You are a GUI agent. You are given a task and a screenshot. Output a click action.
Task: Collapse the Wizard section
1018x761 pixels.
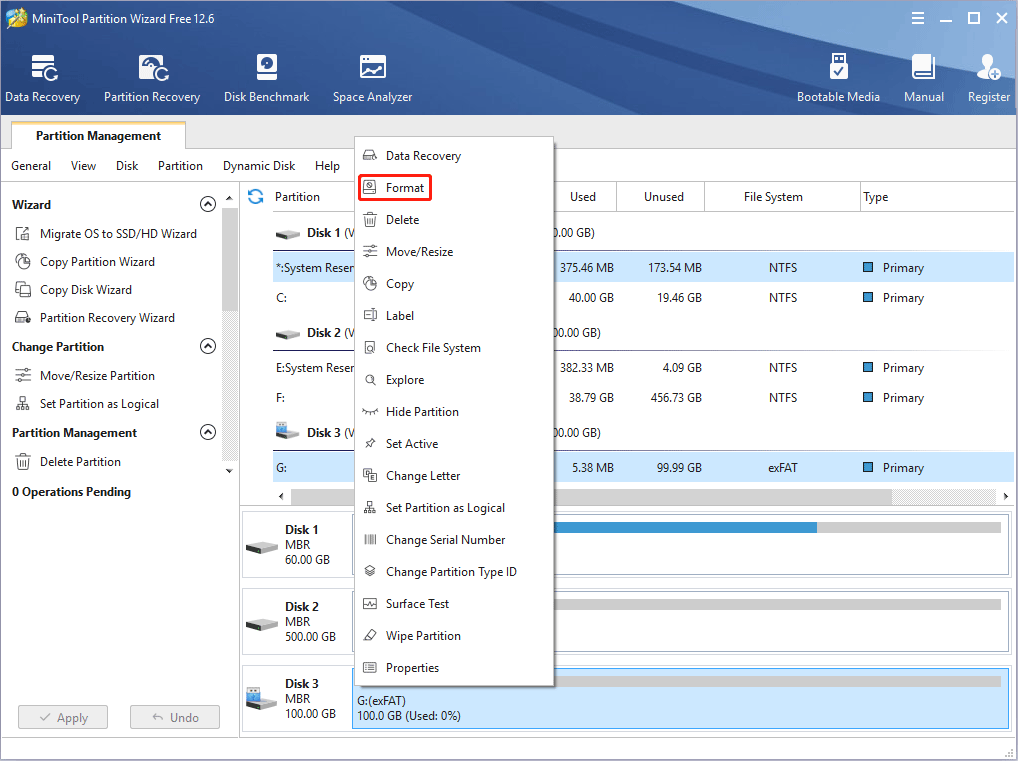click(x=208, y=205)
